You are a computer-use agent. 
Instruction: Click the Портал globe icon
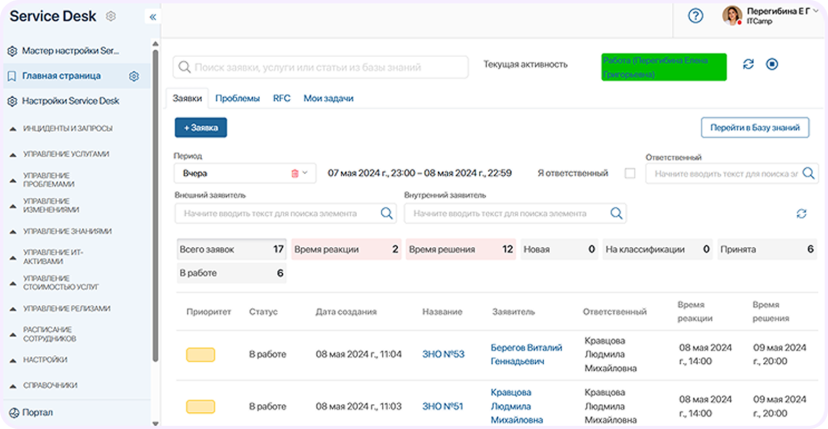(x=14, y=413)
